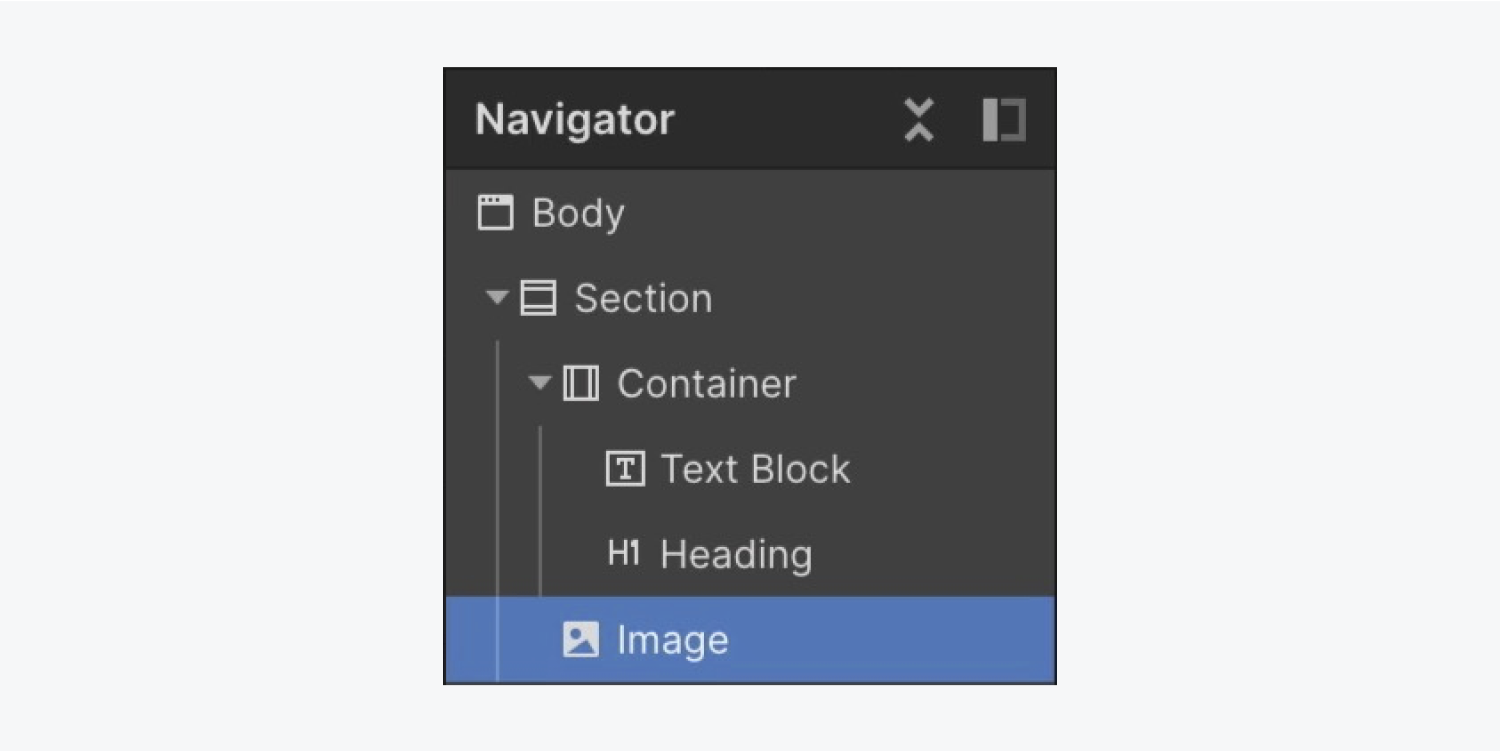Select the Text Block label
Screen dimensions: 1501x751
point(755,468)
